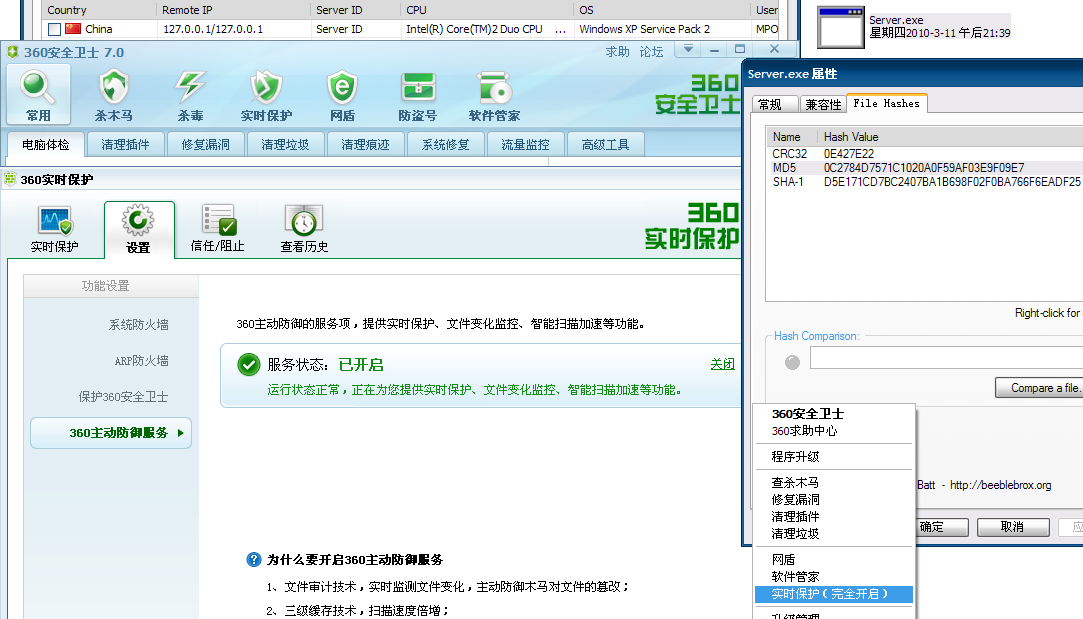Choose 修复漏洞 in the context menu
This screenshot has height=619, width=1083.
point(834,499)
